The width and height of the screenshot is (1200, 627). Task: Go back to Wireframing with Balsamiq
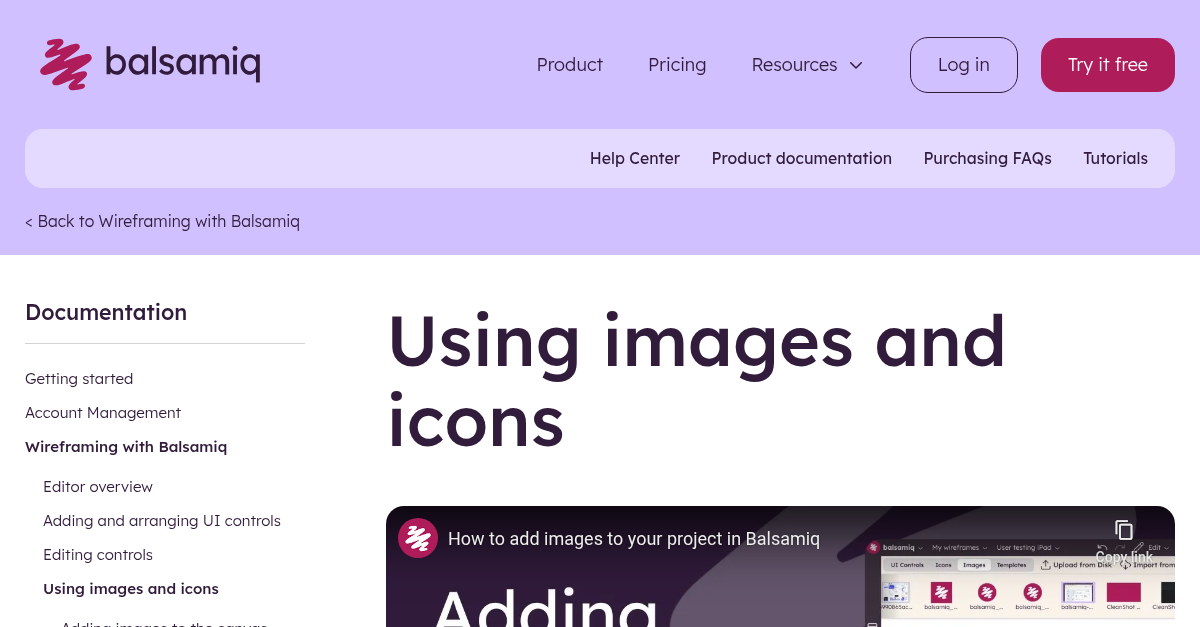coord(162,221)
